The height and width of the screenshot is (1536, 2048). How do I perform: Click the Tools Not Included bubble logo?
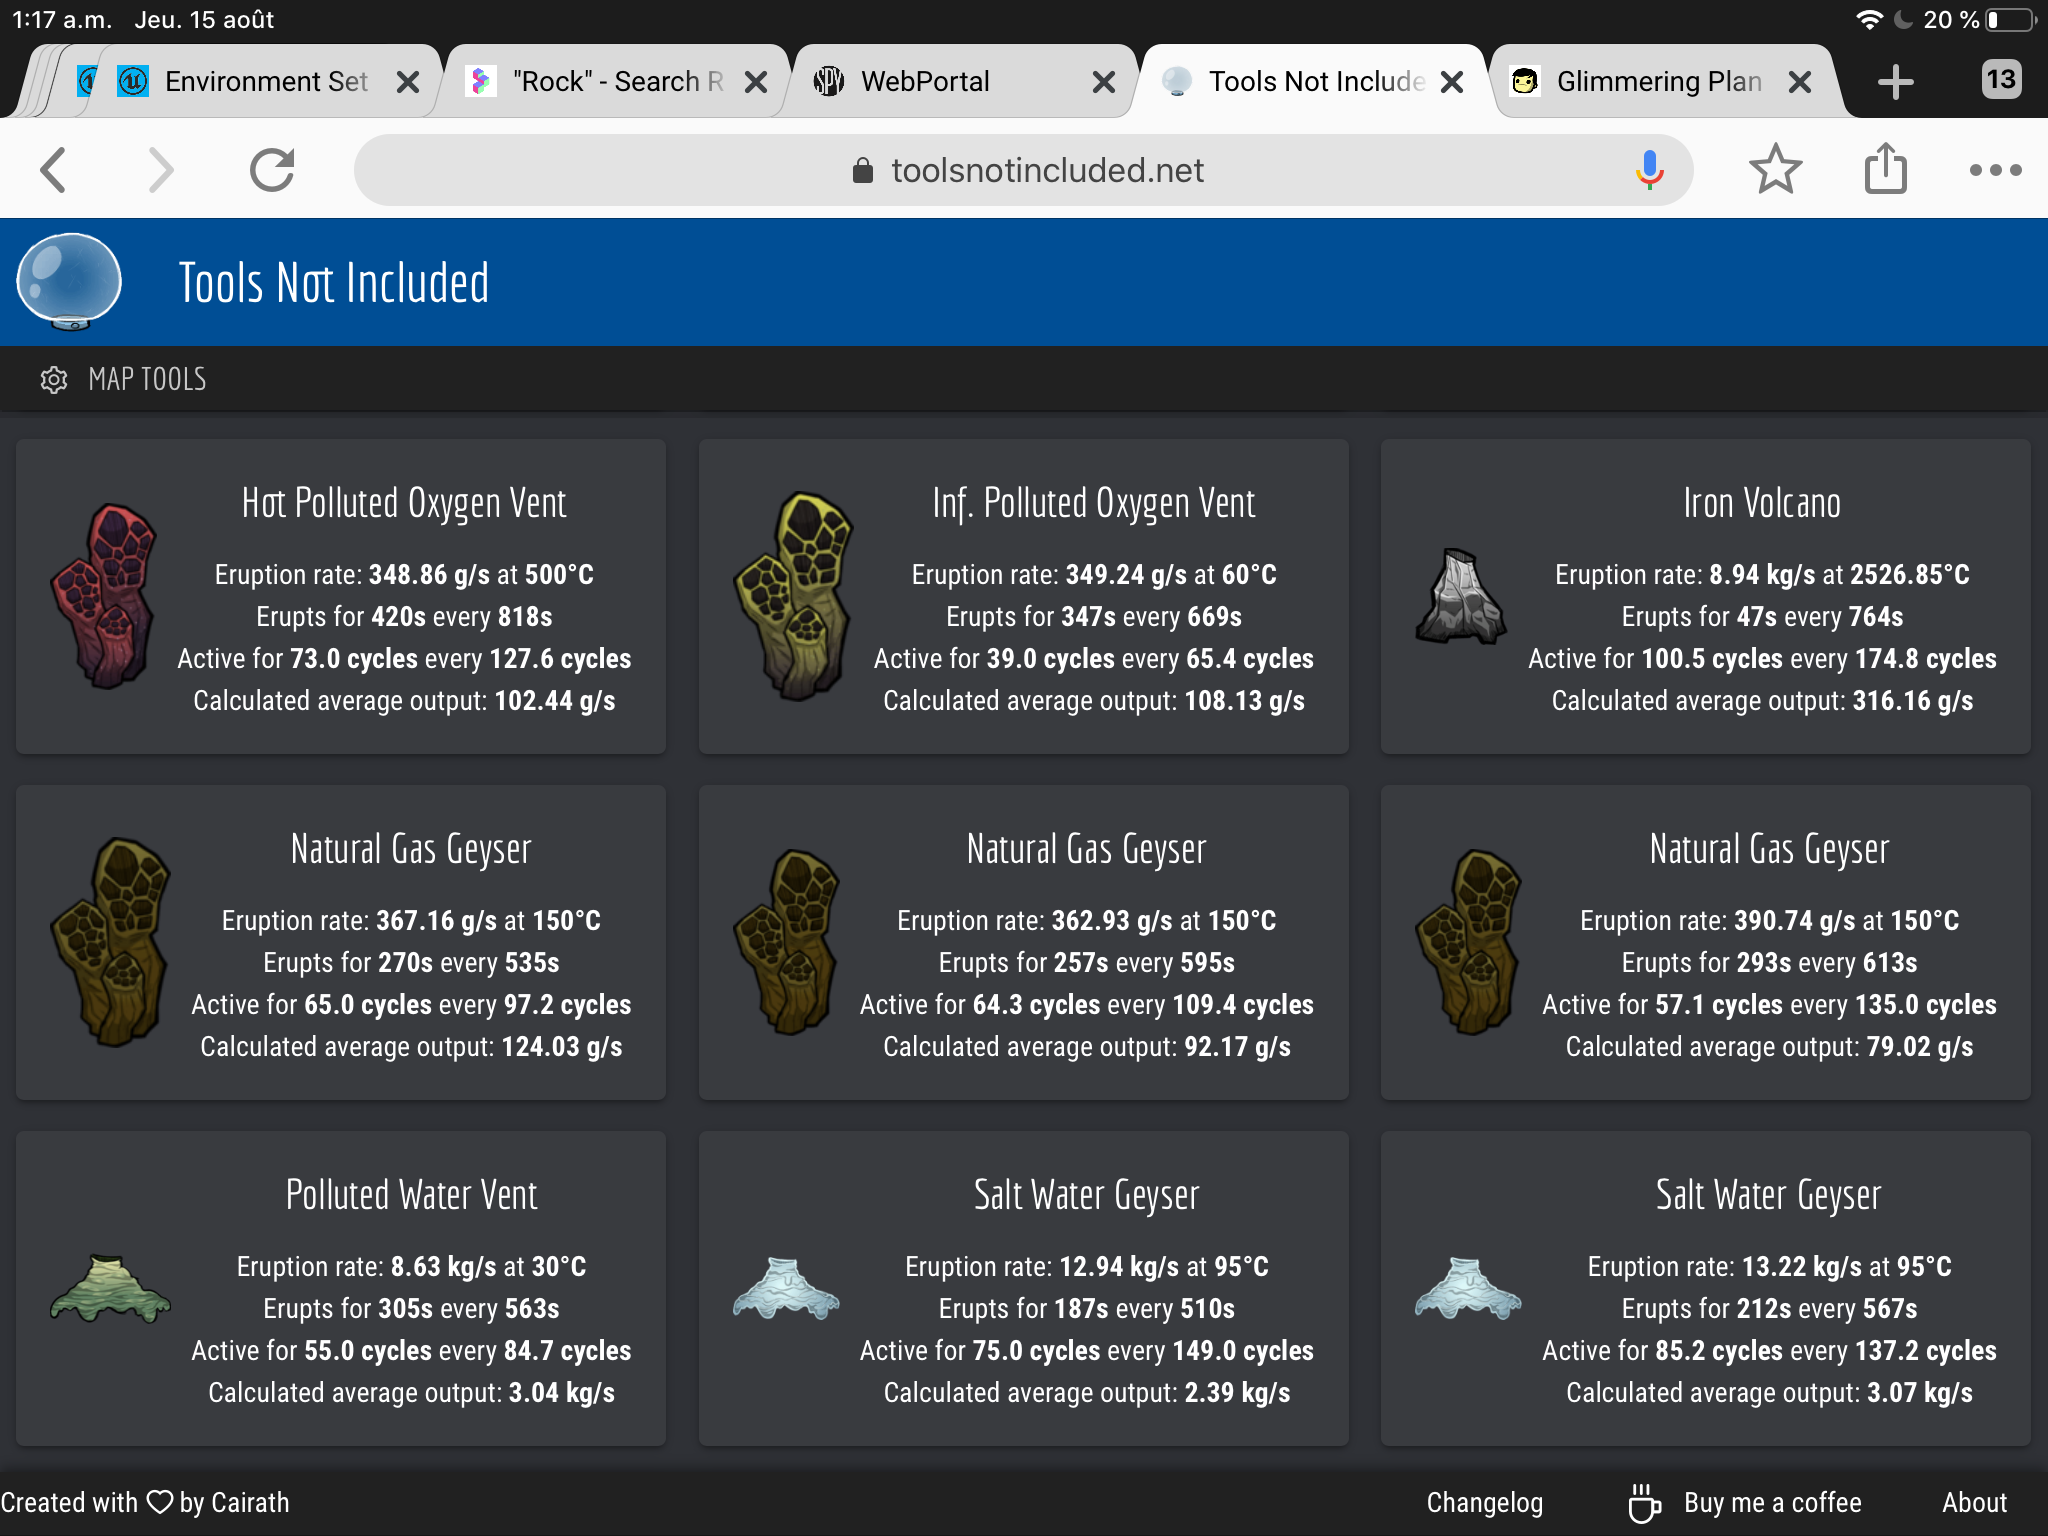point(69,282)
